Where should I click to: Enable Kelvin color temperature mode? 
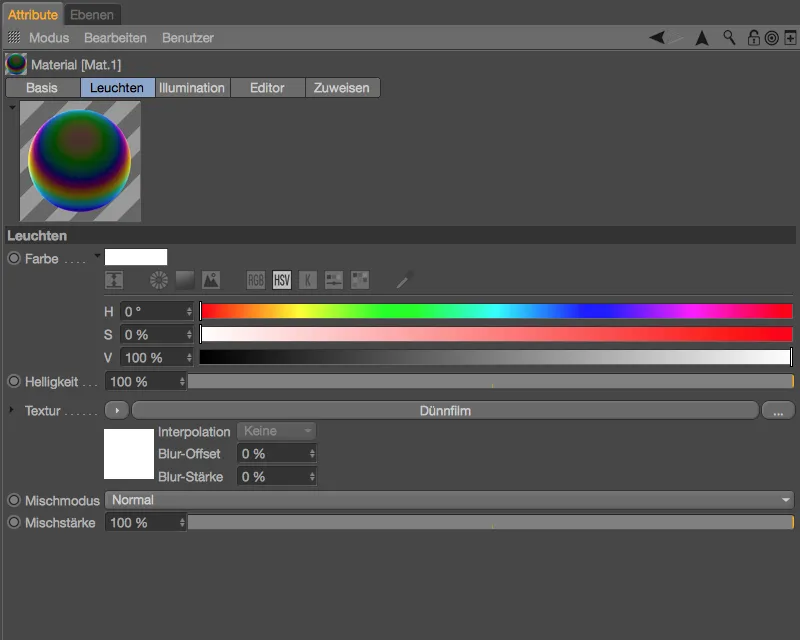(x=308, y=280)
